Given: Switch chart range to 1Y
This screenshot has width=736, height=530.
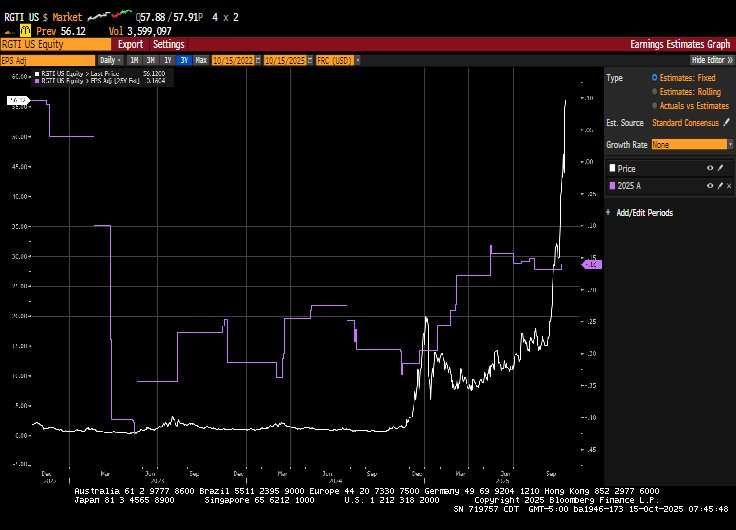Looking at the screenshot, I should (x=168, y=60).
